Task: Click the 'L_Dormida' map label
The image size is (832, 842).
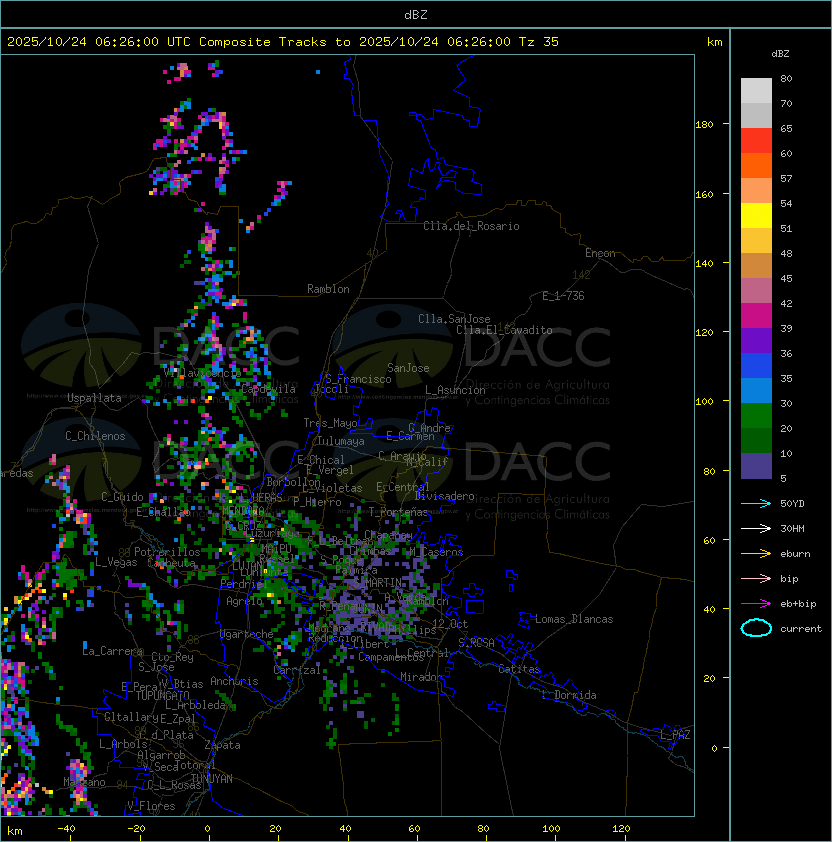Action: tap(569, 695)
